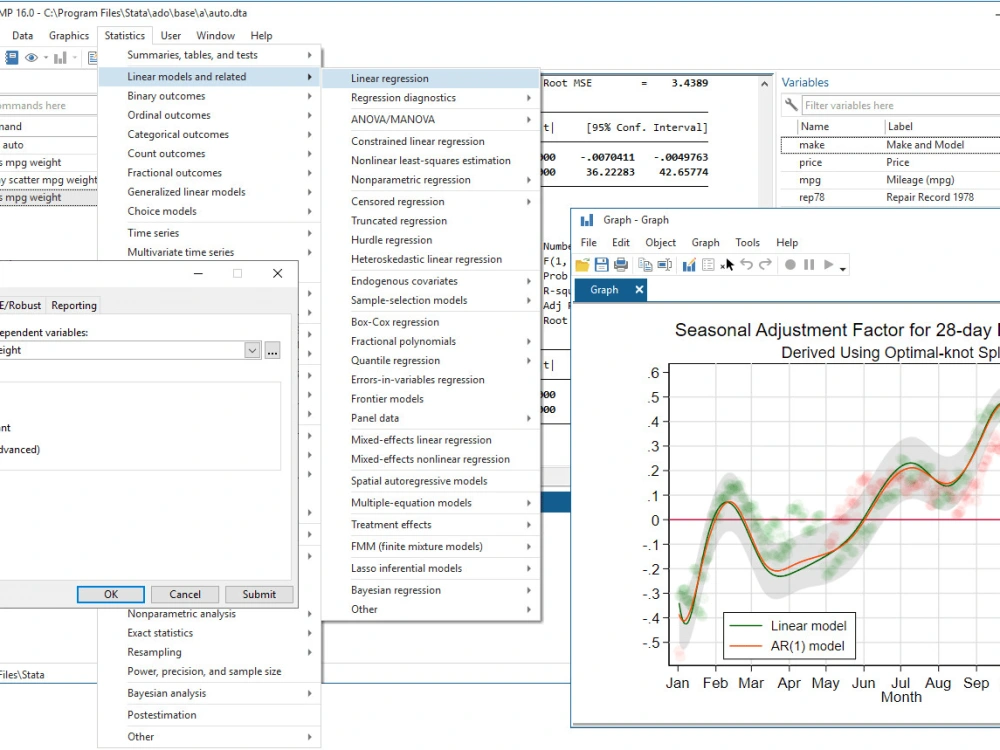Click the ellipsis button beside variables field

(x=272, y=350)
